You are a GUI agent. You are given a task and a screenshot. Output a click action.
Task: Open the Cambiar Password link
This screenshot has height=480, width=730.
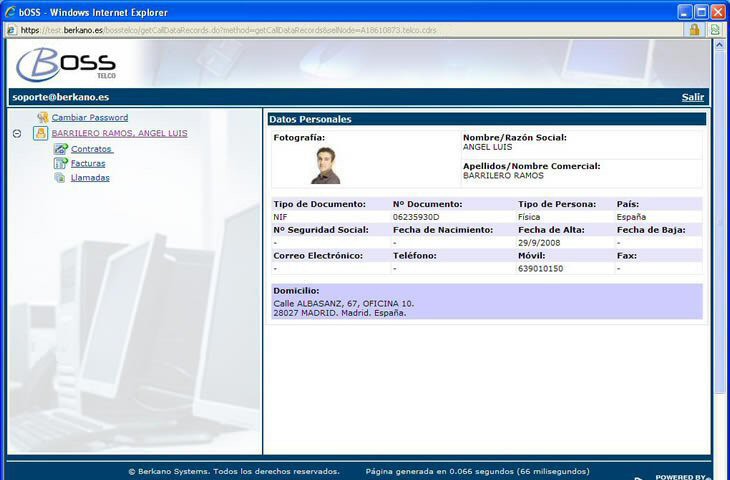click(90, 118)
